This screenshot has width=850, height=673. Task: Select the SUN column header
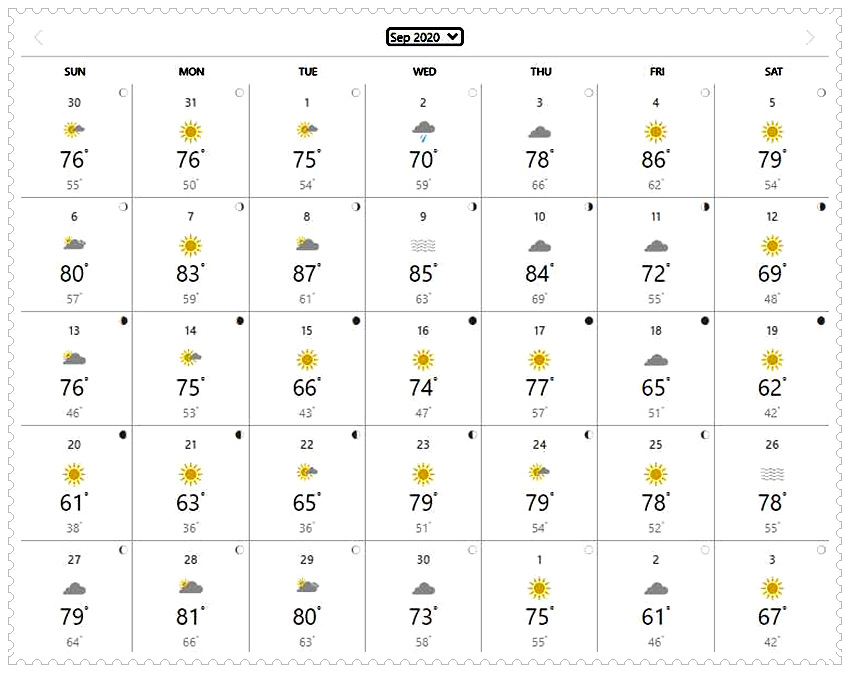(75, 72)
